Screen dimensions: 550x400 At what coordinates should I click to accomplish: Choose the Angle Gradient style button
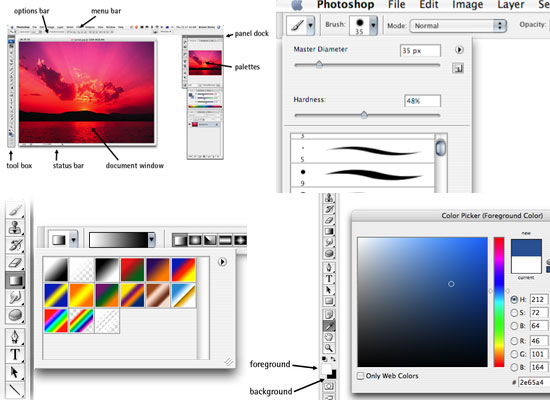coord(210,240)
